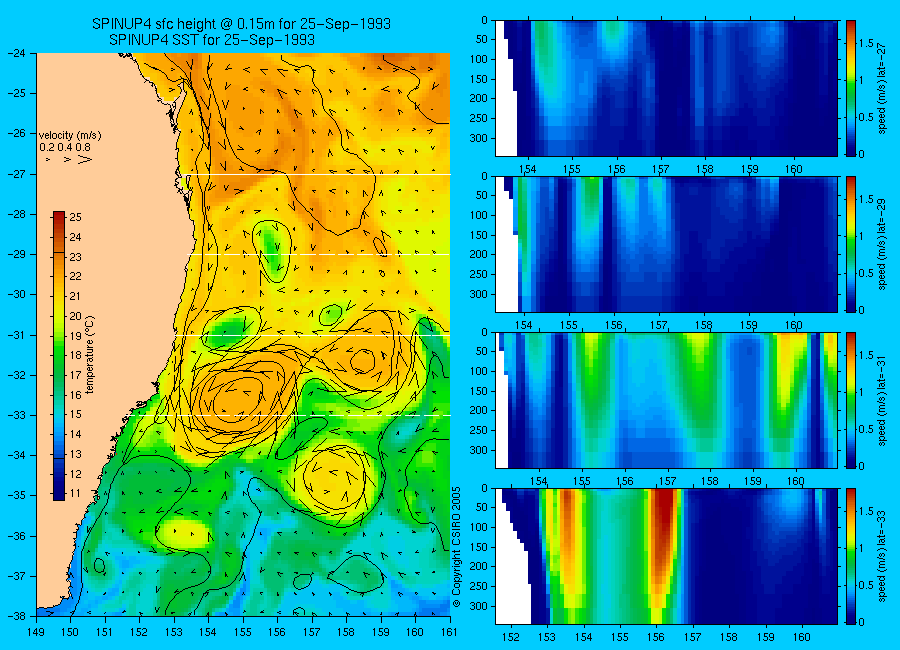The width and height of the screenshot is (900, 650).
Task: Select the "velocity (m/s)" legend label
Action: coord(70,136)
